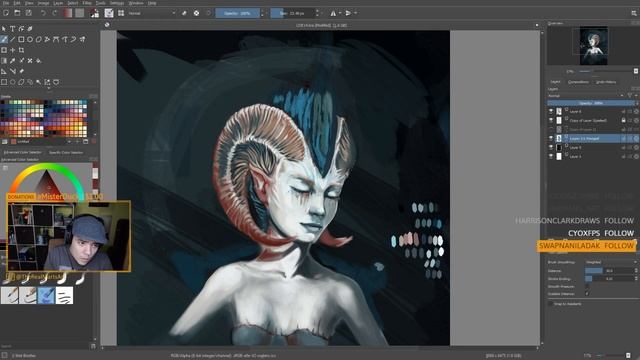Select the Rectangle shape tool
Screen dimensions: 640x360
tap(21, 39)
